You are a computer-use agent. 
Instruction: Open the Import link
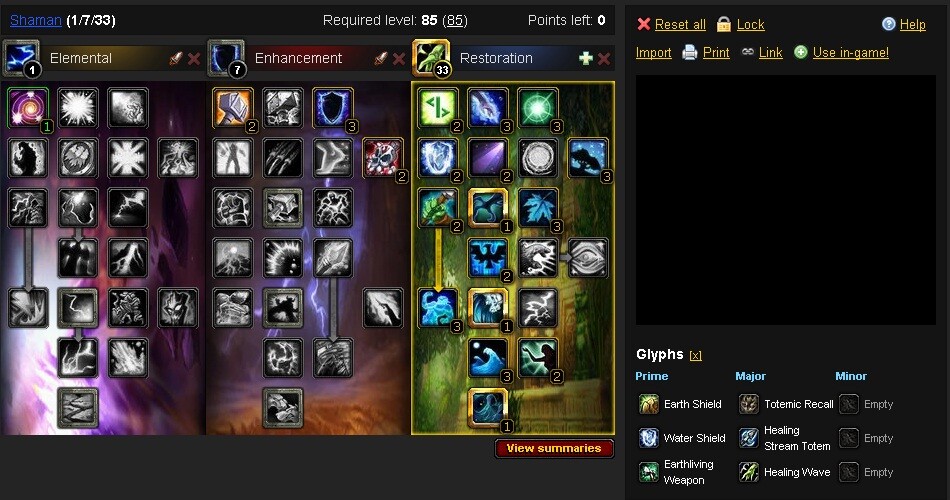coord(653,53)
